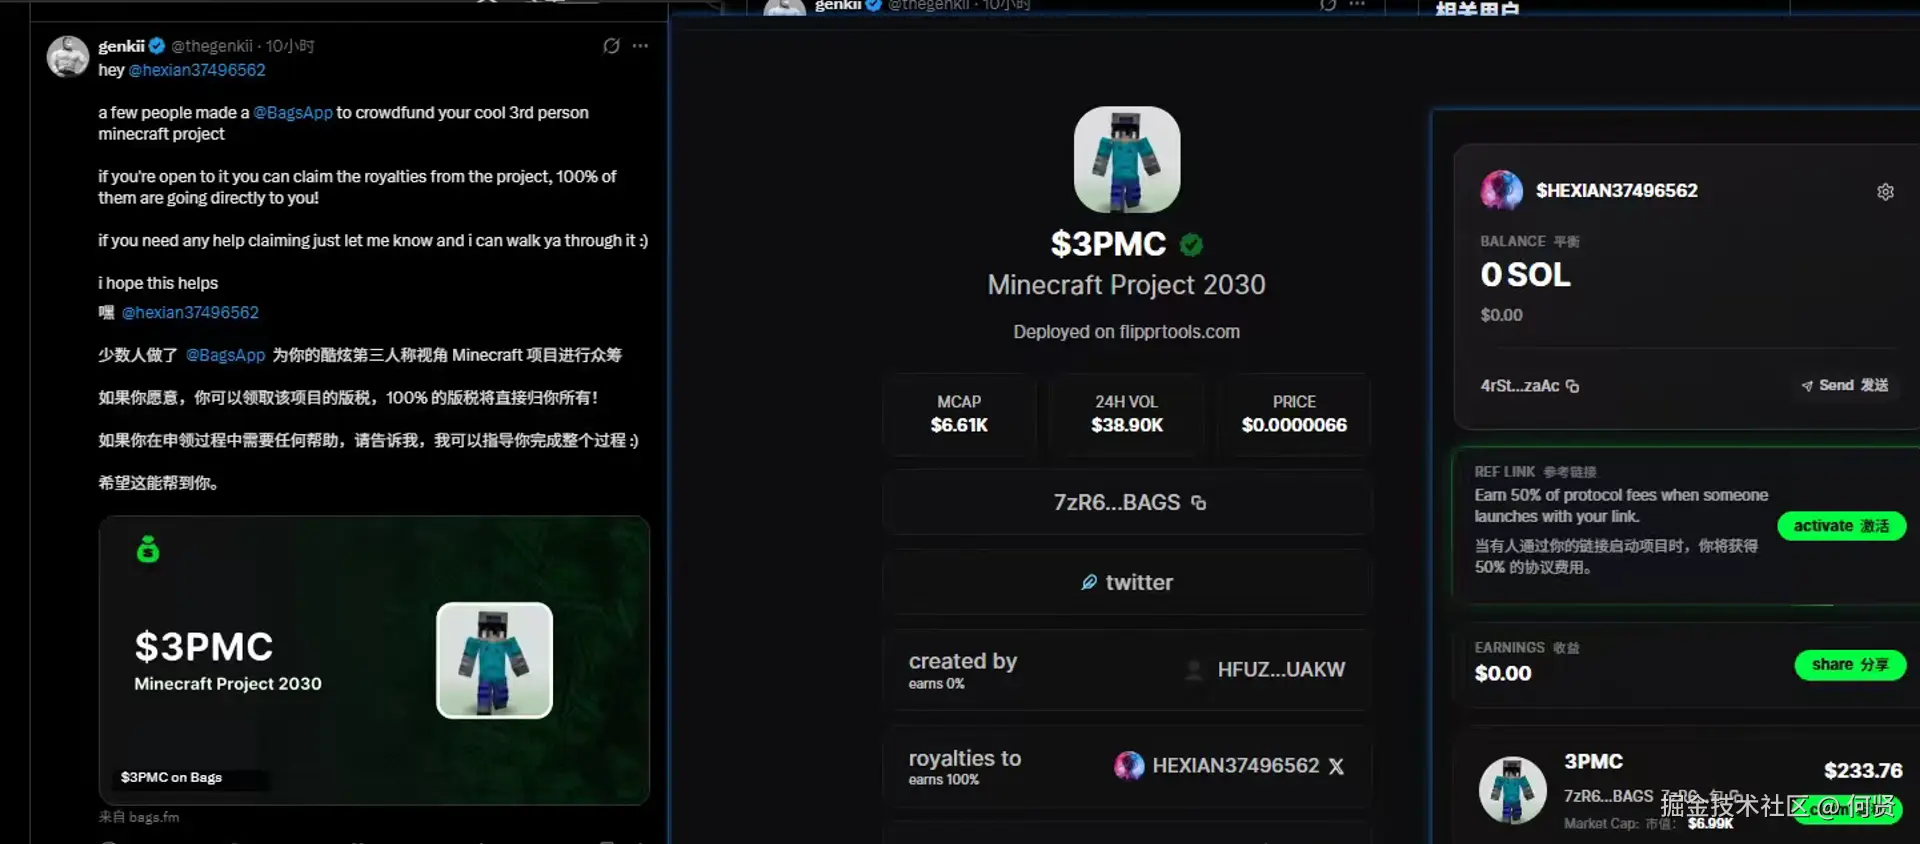Click the $3PMC token avatar at the top of the token page
This screenshot has height=844, width=1920.
pyautogui.click(x=1127, y=159)
